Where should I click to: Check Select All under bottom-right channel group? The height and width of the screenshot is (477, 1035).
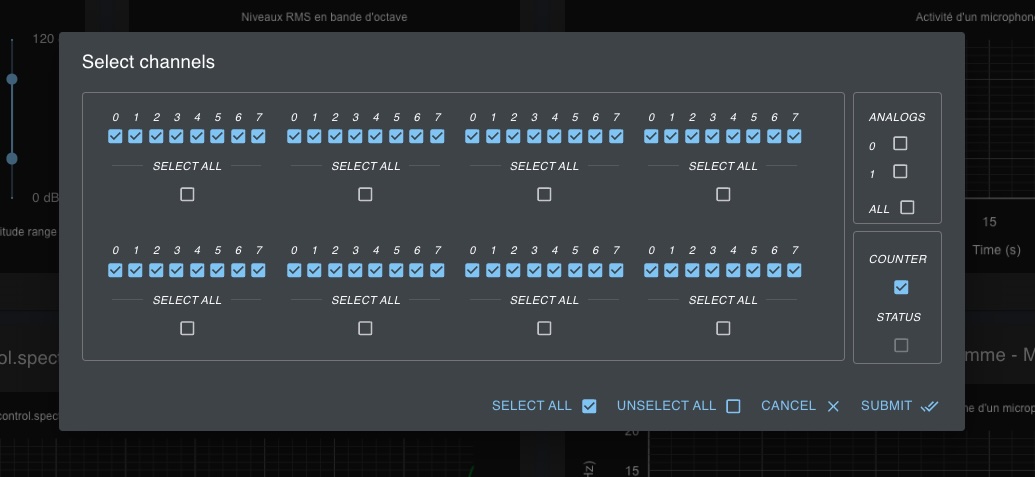tap(723, 328)
